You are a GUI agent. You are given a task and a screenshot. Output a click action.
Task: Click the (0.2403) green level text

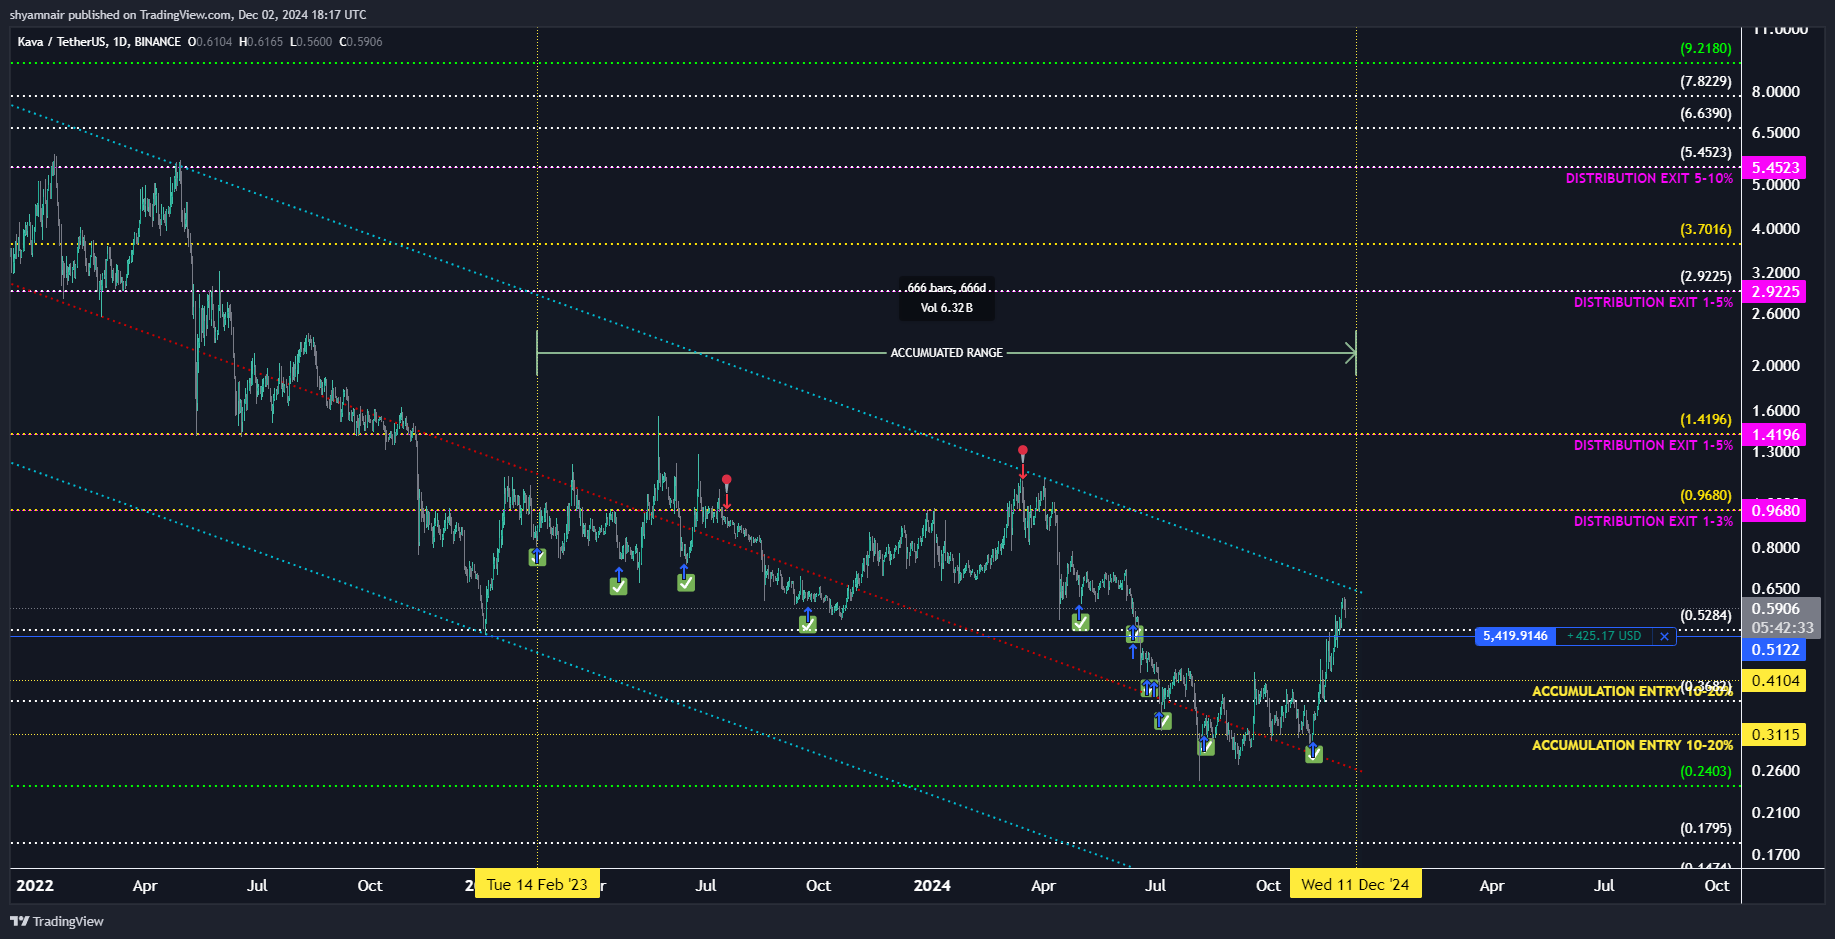coord(1705,771)
